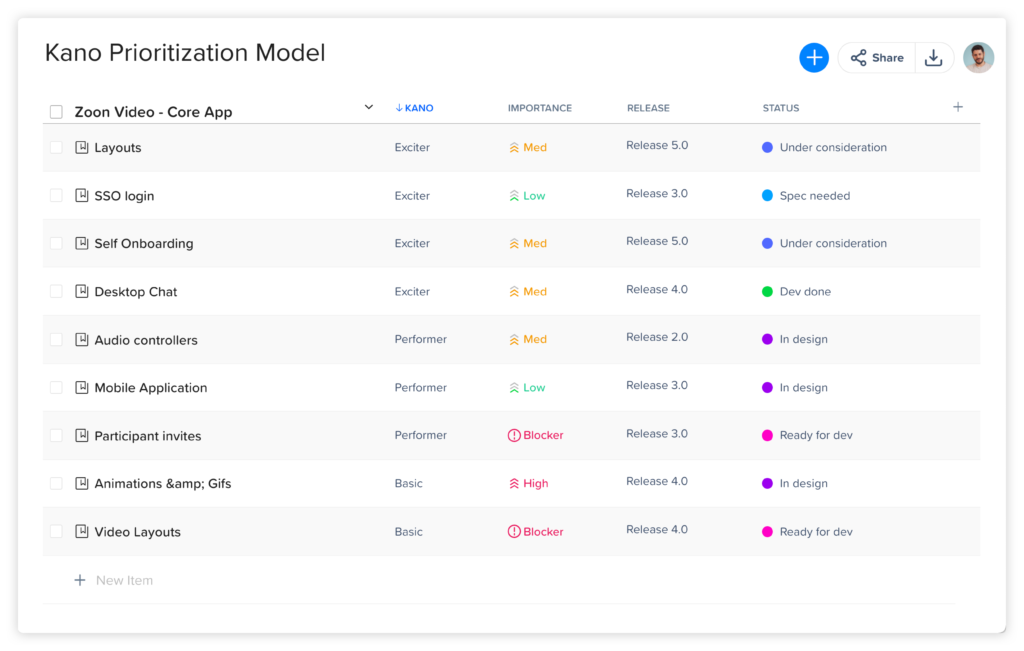The height and width of the screenshot is (651, 1024).
Task: Click the STATUS column header
Action: click(780, 108)
